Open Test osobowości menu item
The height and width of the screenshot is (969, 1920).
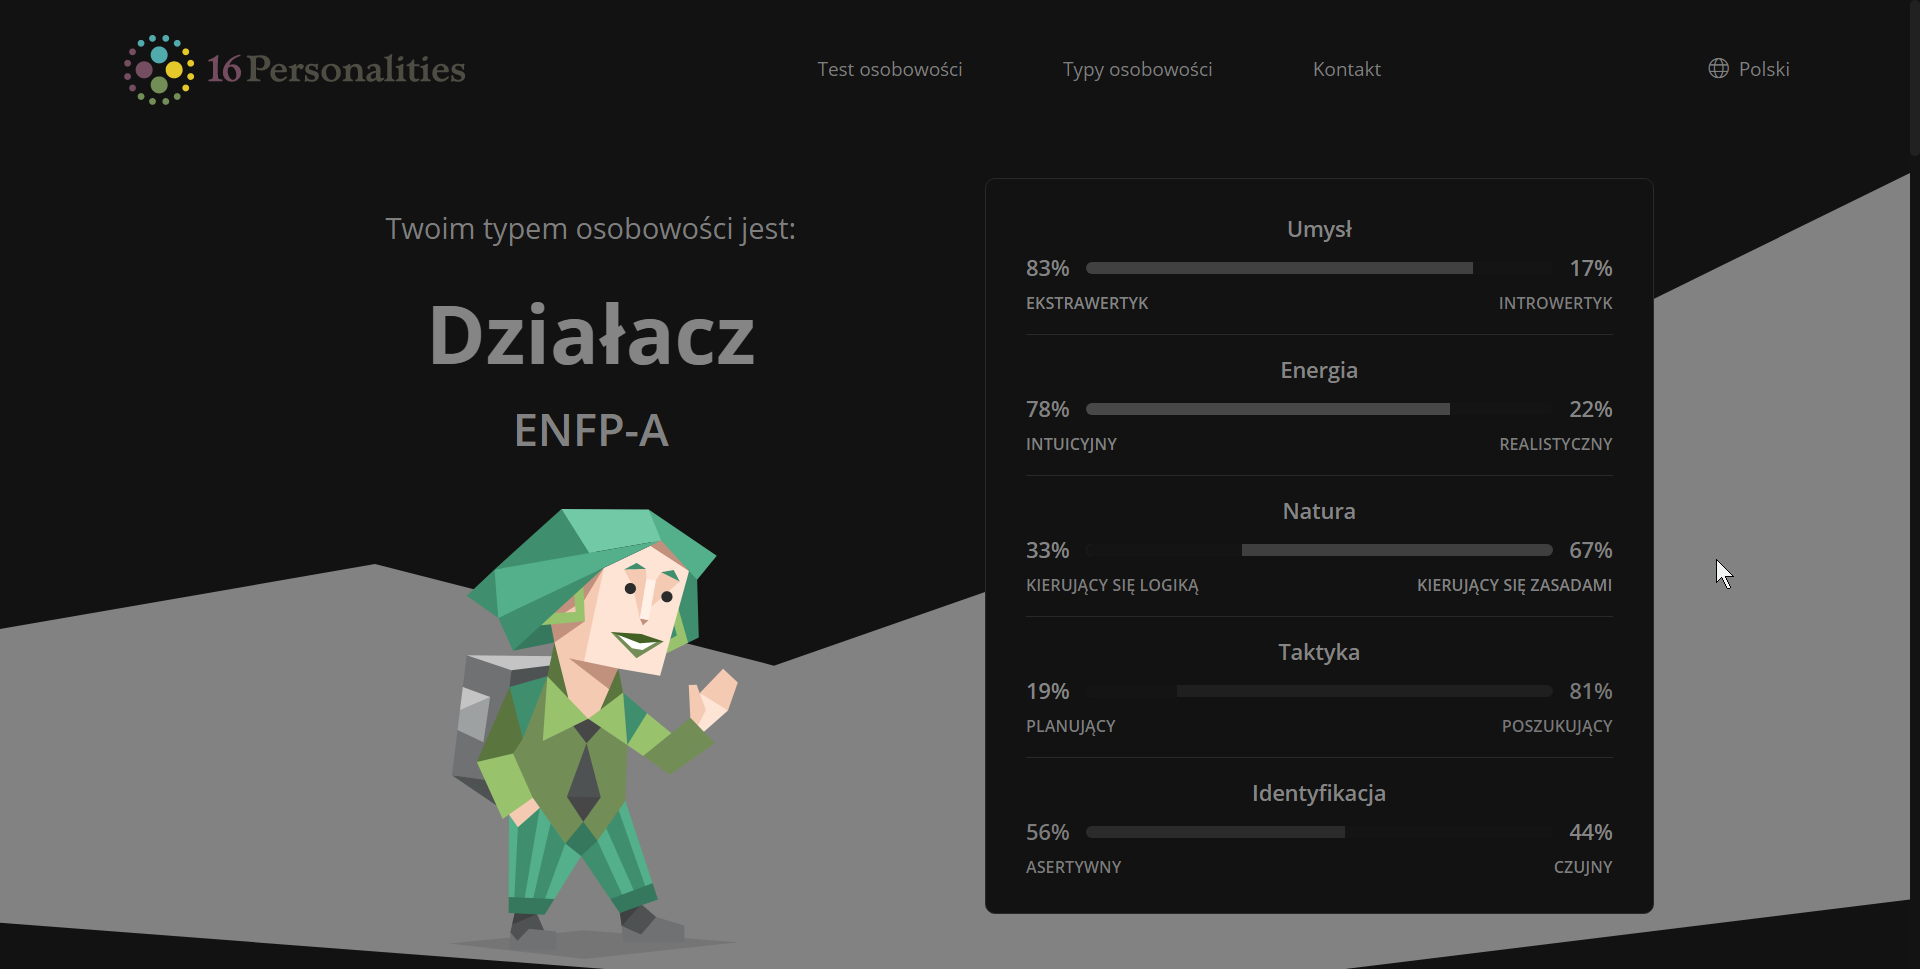pyautogui.click(x=889, y=69)
